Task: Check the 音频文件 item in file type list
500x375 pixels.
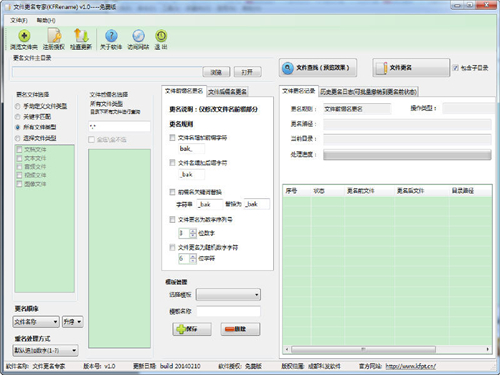Action: (x=20, y=167)
